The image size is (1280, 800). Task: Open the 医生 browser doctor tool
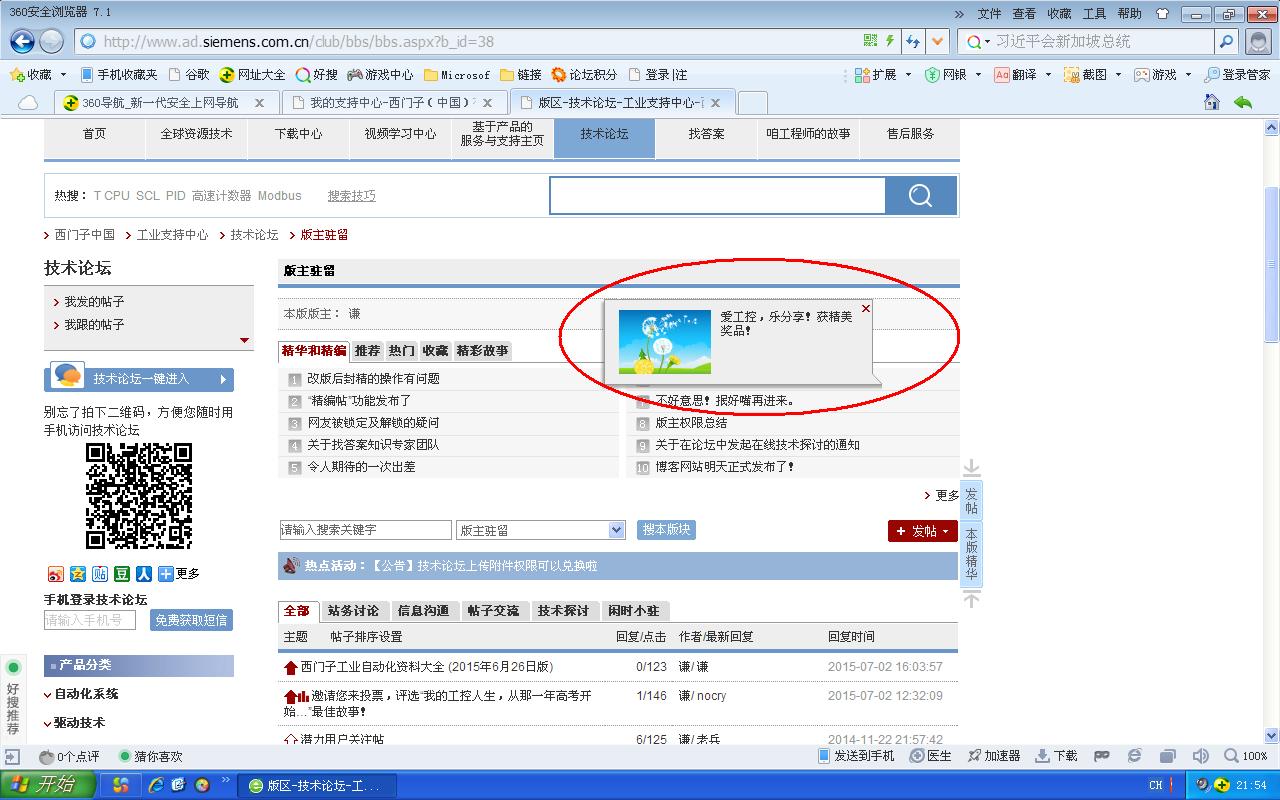pos(930,756)
